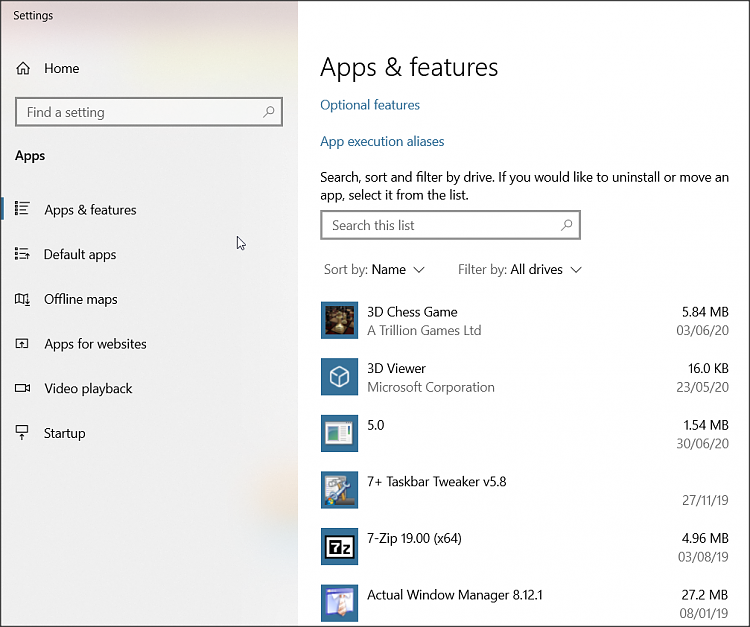Click the Apps & features page heading
750x627 pixels.
(x=409, y=67)
